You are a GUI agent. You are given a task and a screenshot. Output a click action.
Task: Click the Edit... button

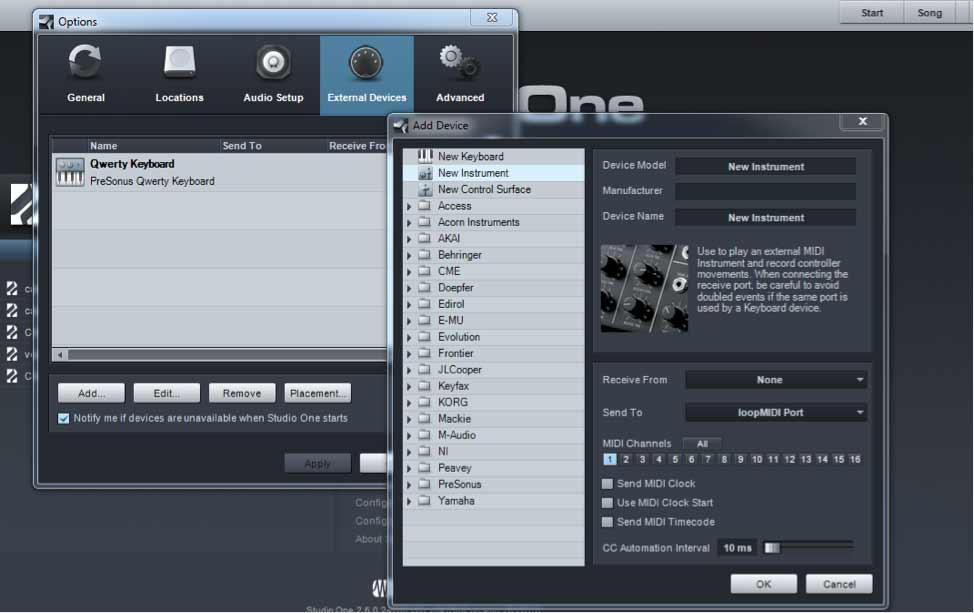[x=166, y=393]
